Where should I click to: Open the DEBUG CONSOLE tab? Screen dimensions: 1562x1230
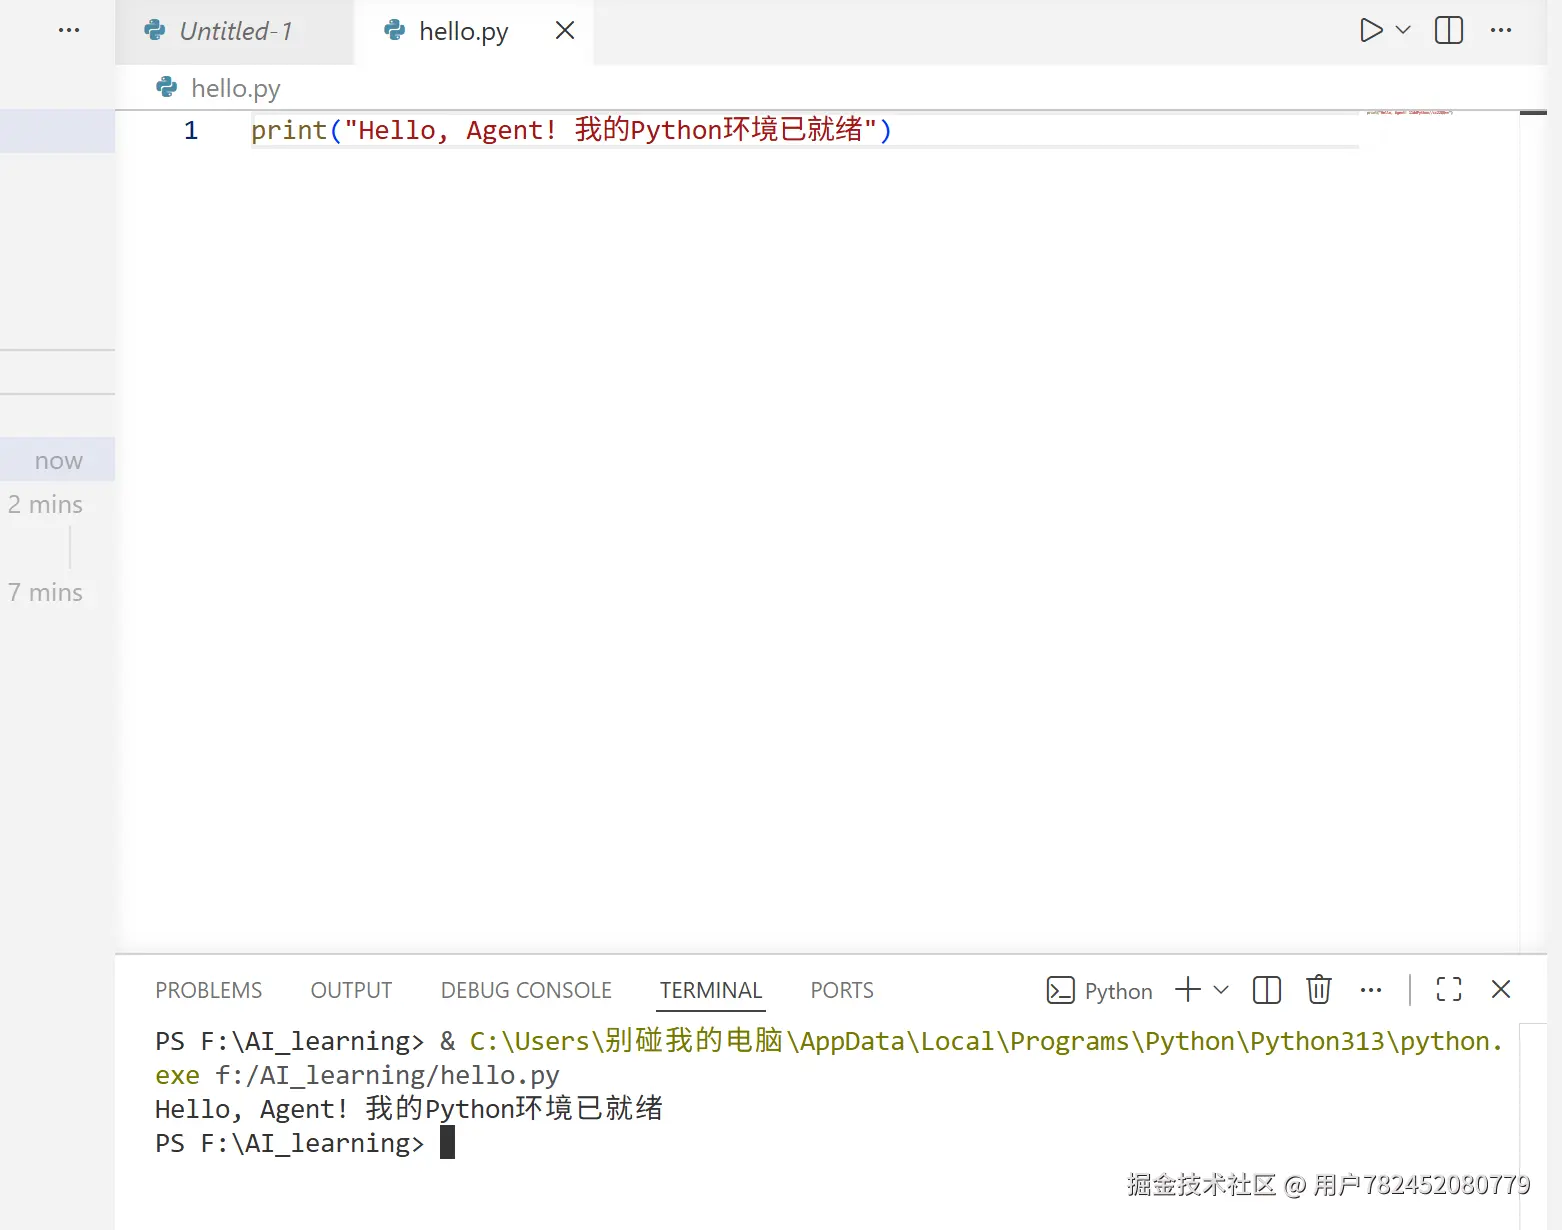[526, 990]
